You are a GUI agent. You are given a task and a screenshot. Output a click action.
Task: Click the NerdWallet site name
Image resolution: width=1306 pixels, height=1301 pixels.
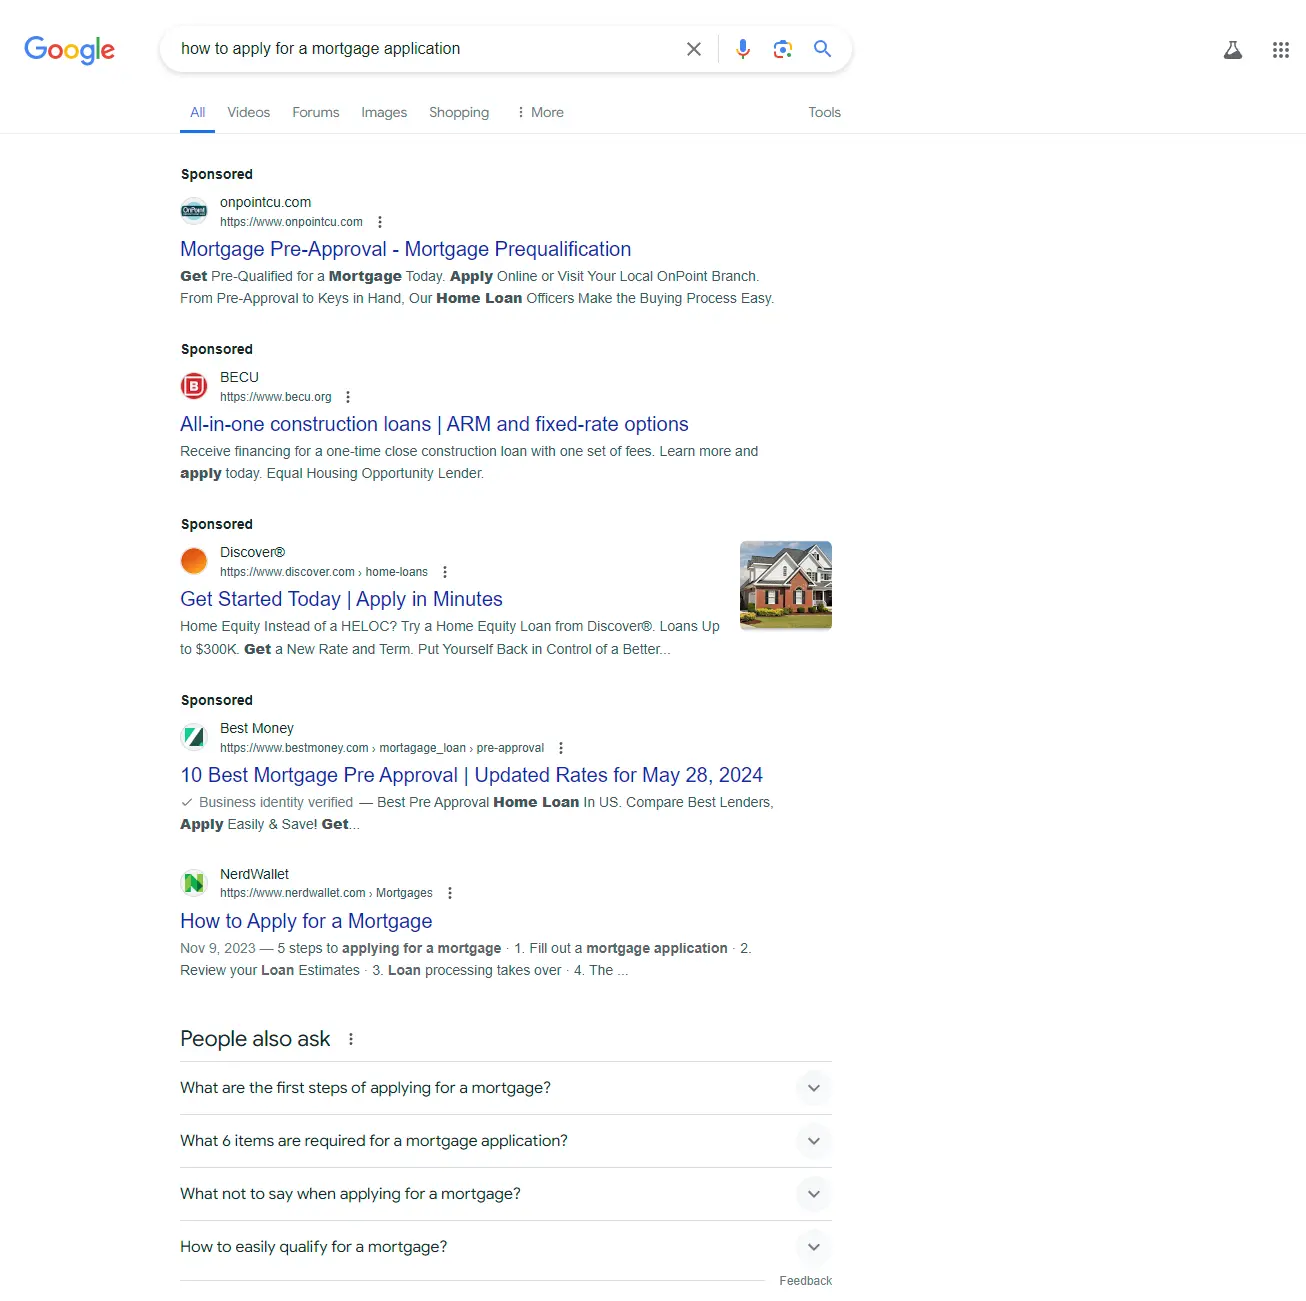pos(254,874)
